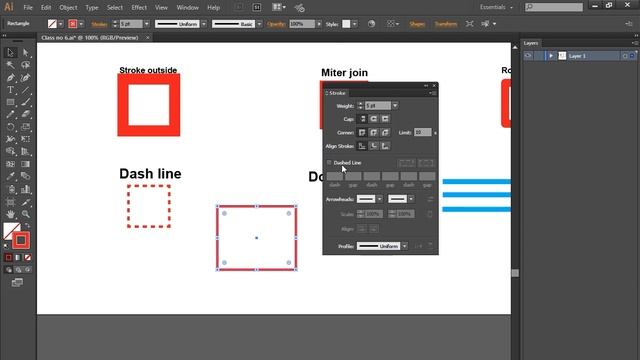Align stroke to outside

[x=385, y=146]
